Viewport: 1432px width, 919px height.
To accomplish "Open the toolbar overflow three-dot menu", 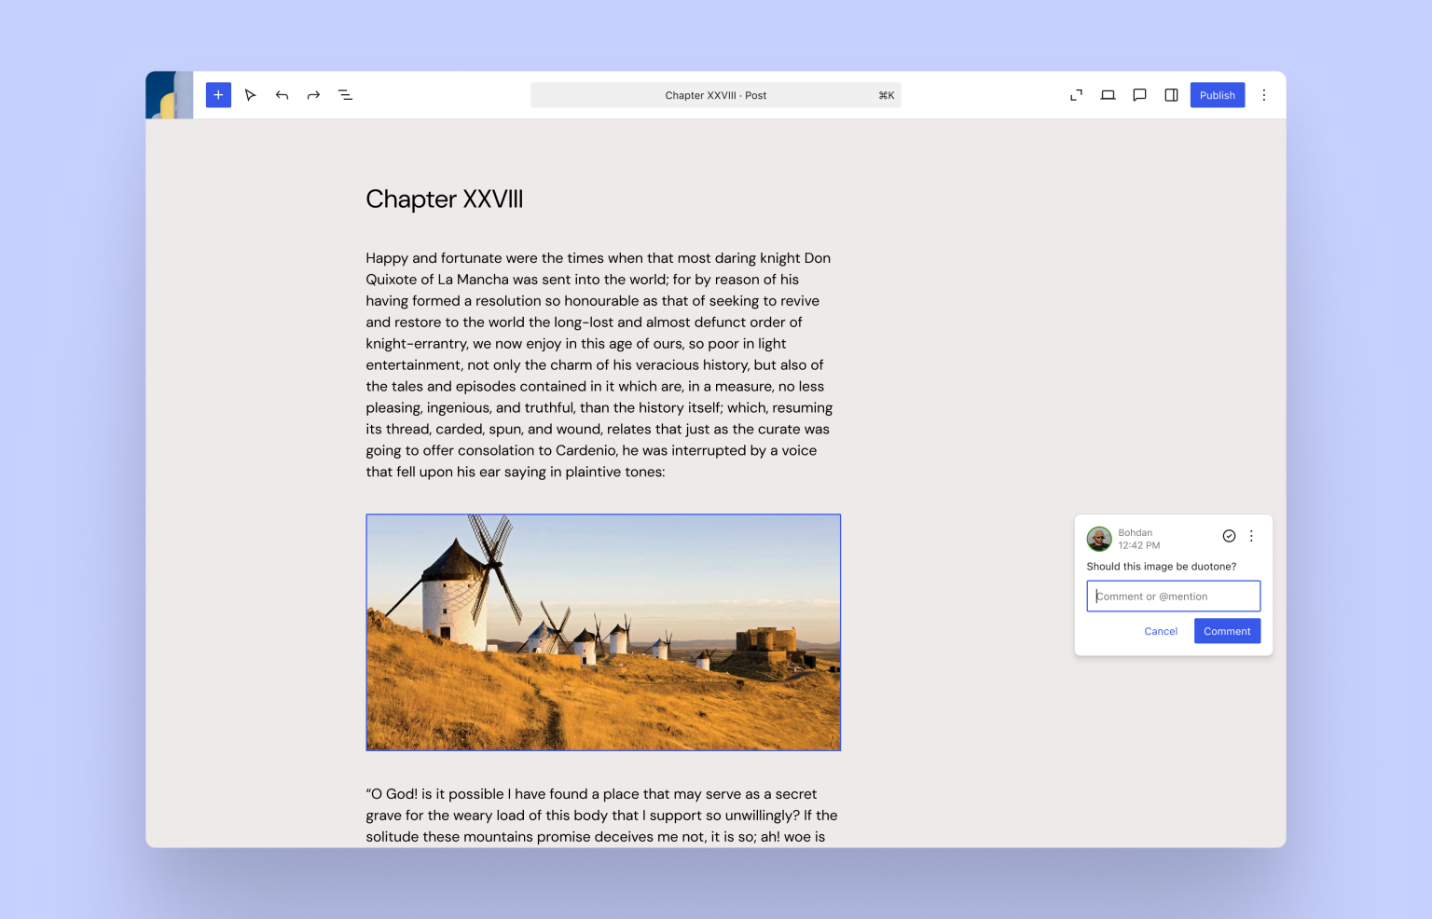I will pos(1264,94).
